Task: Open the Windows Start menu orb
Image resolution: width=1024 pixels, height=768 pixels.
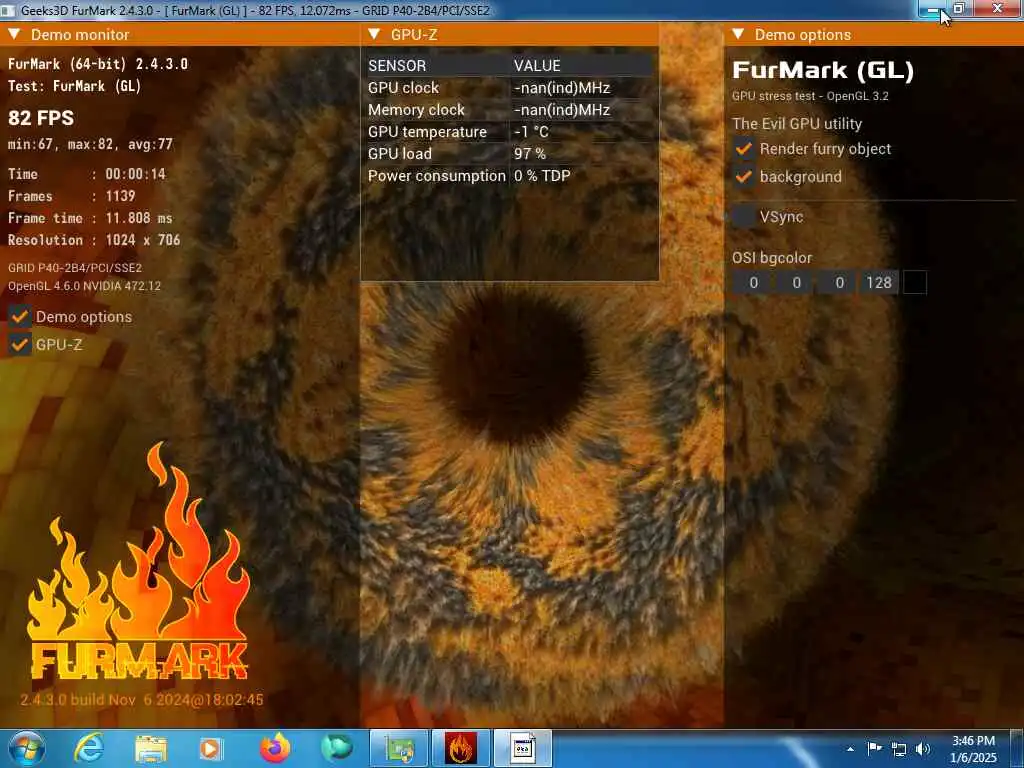Action: coord(27,748)
